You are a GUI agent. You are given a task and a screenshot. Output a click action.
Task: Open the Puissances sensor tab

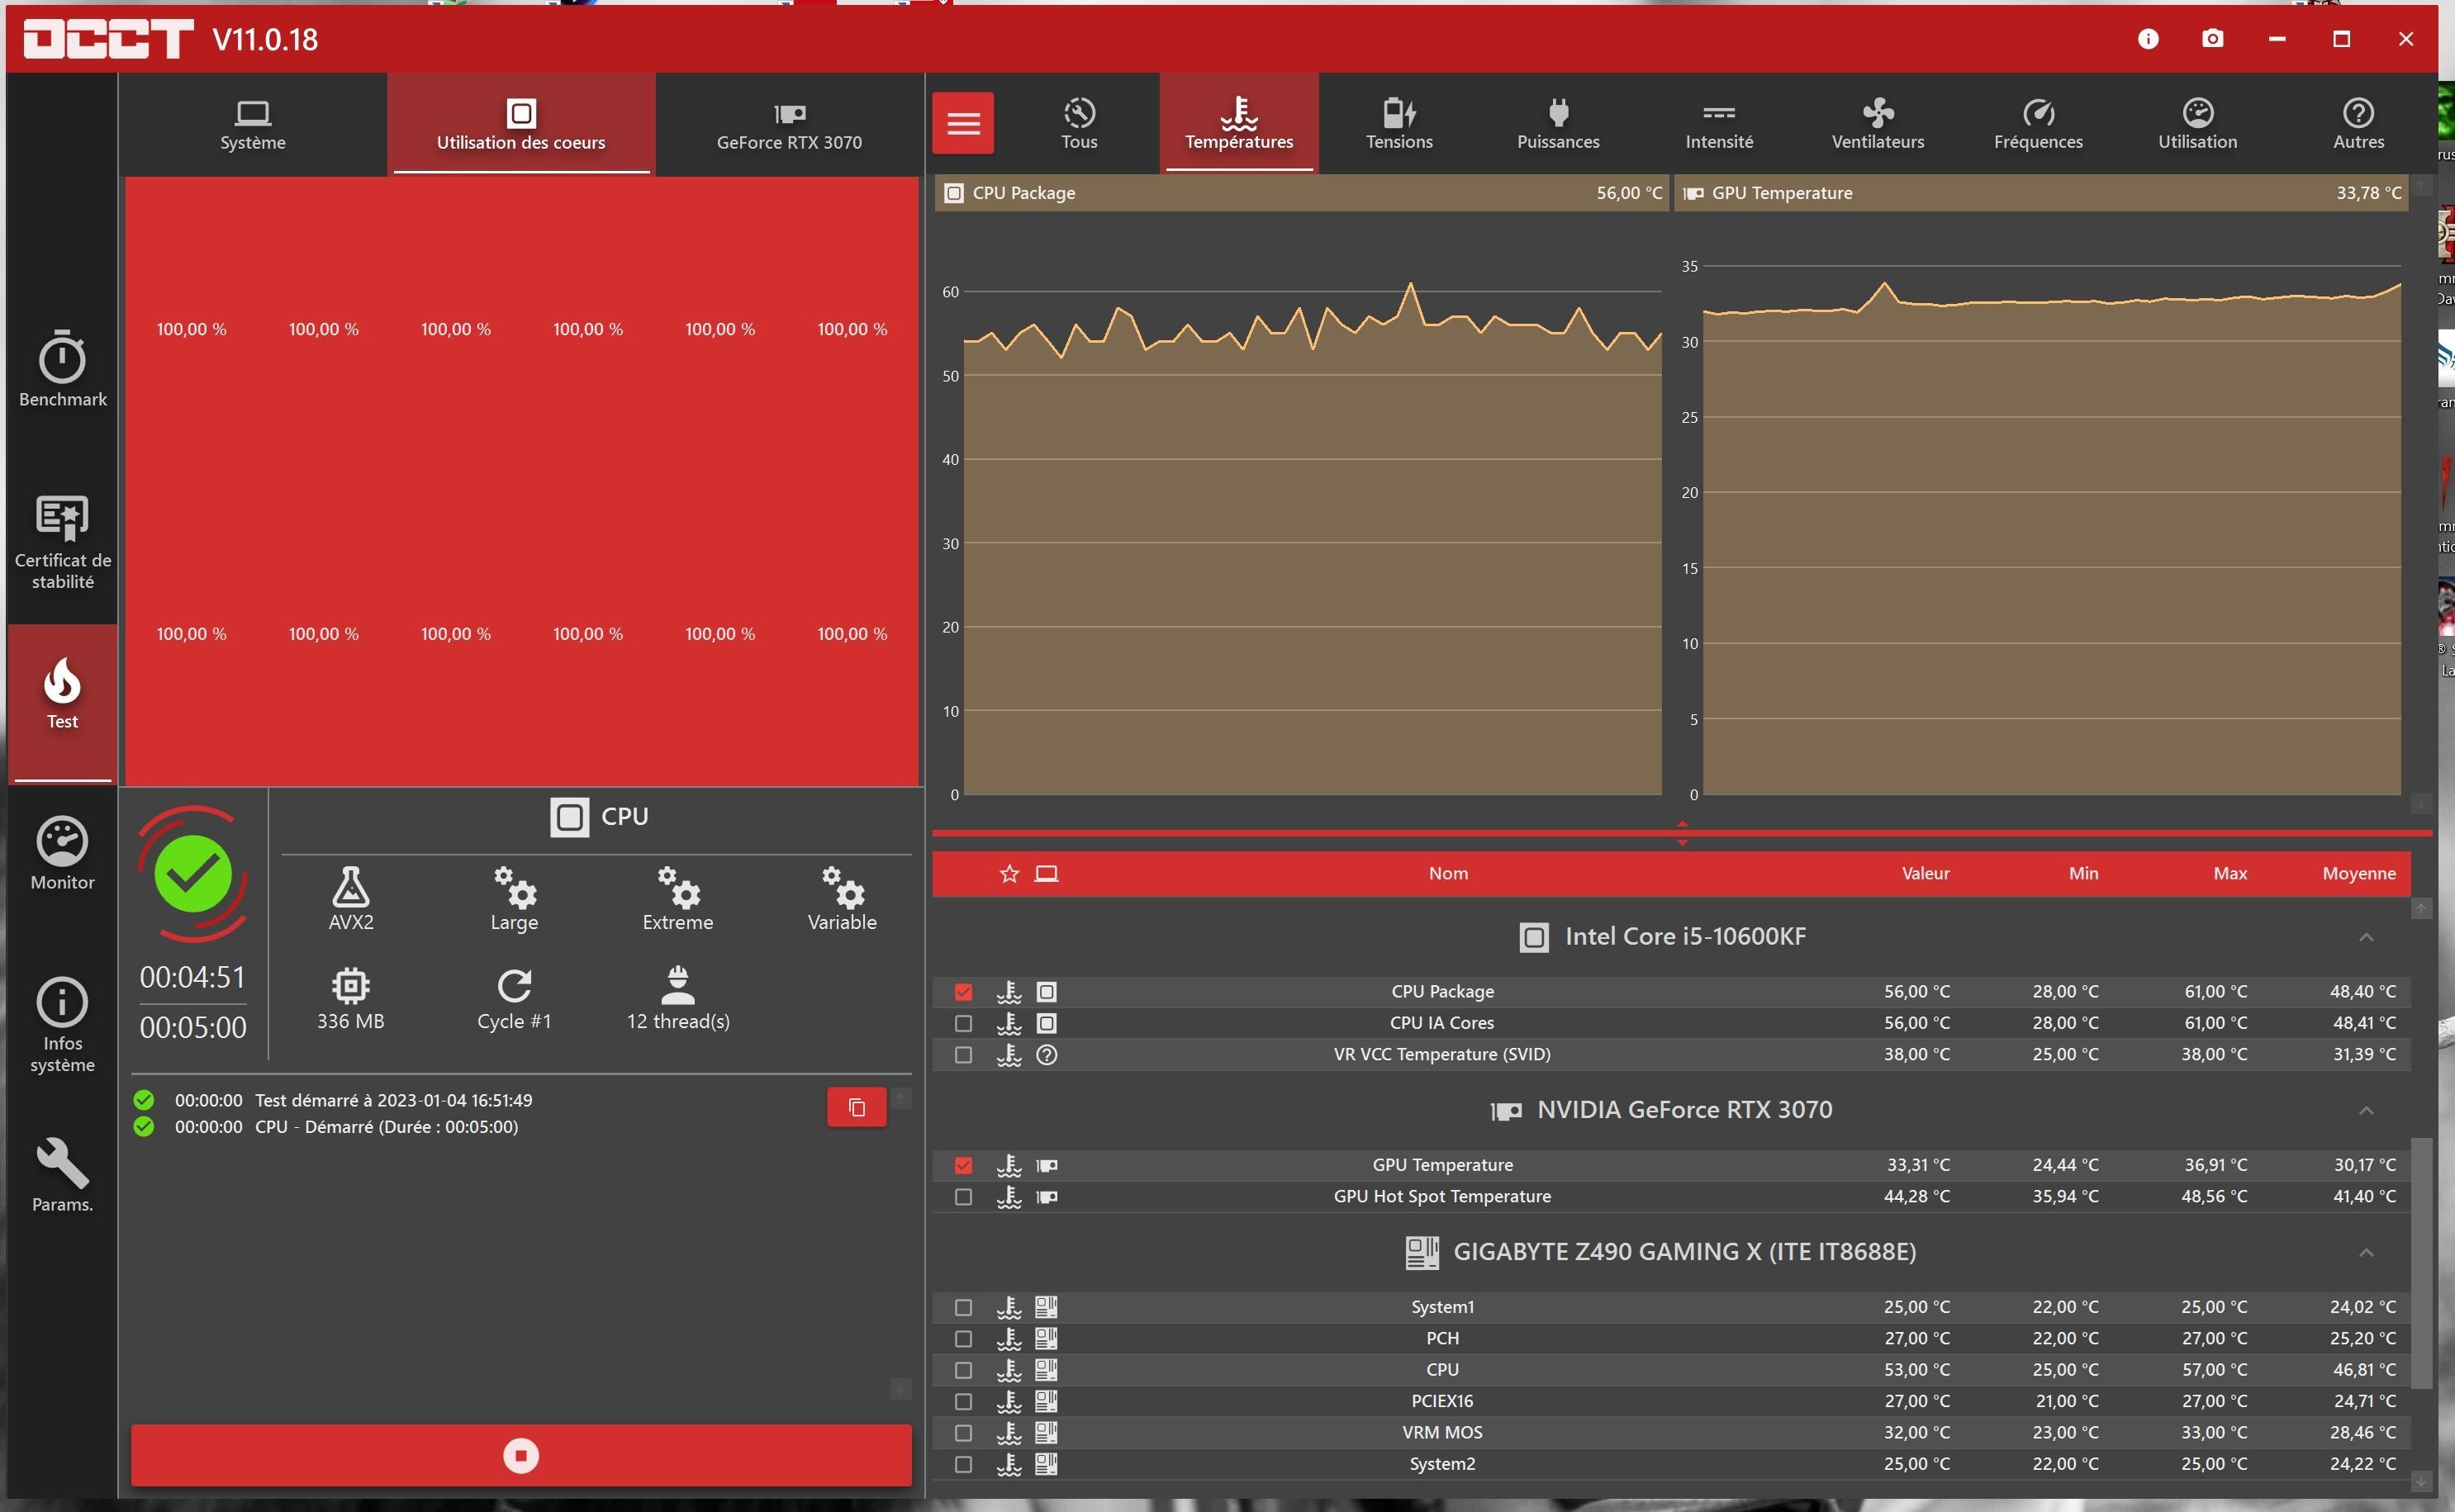pyautogui.click(x=1558, y=124)
